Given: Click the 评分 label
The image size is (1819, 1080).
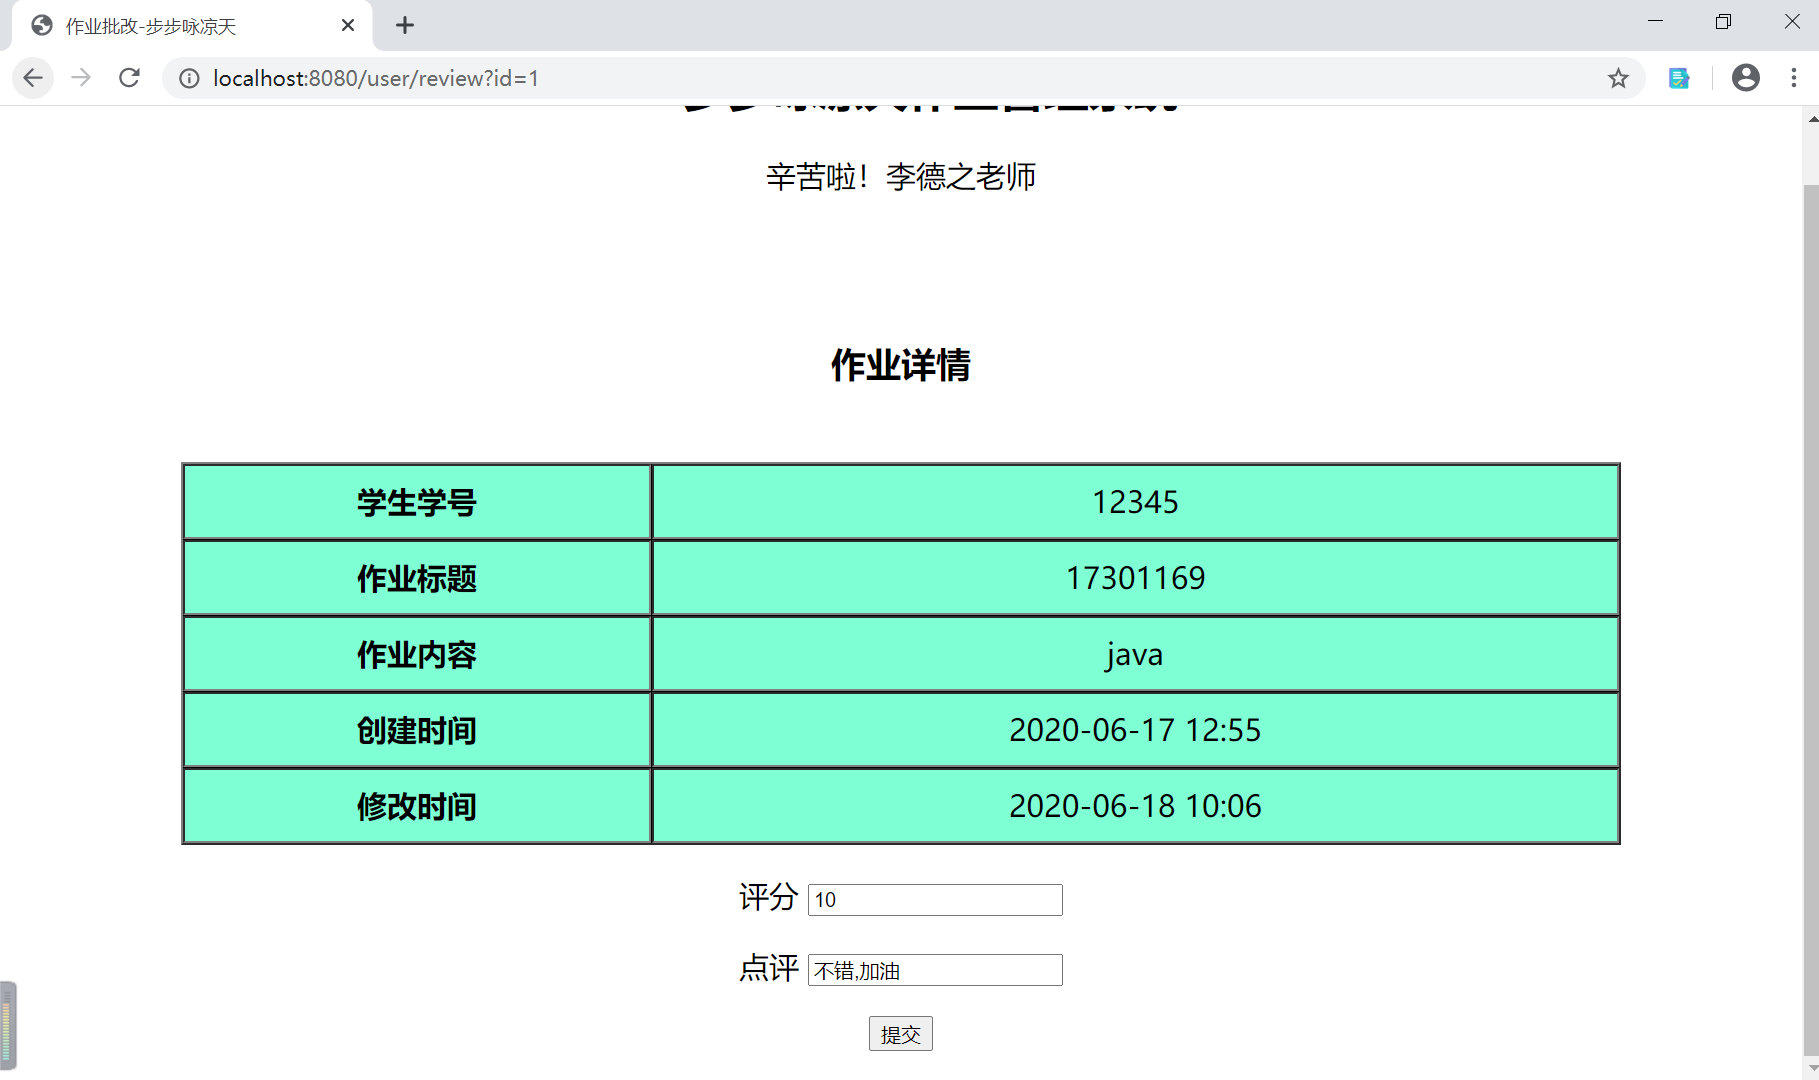Looking at the screenshot, I should (x=768, y=897).
